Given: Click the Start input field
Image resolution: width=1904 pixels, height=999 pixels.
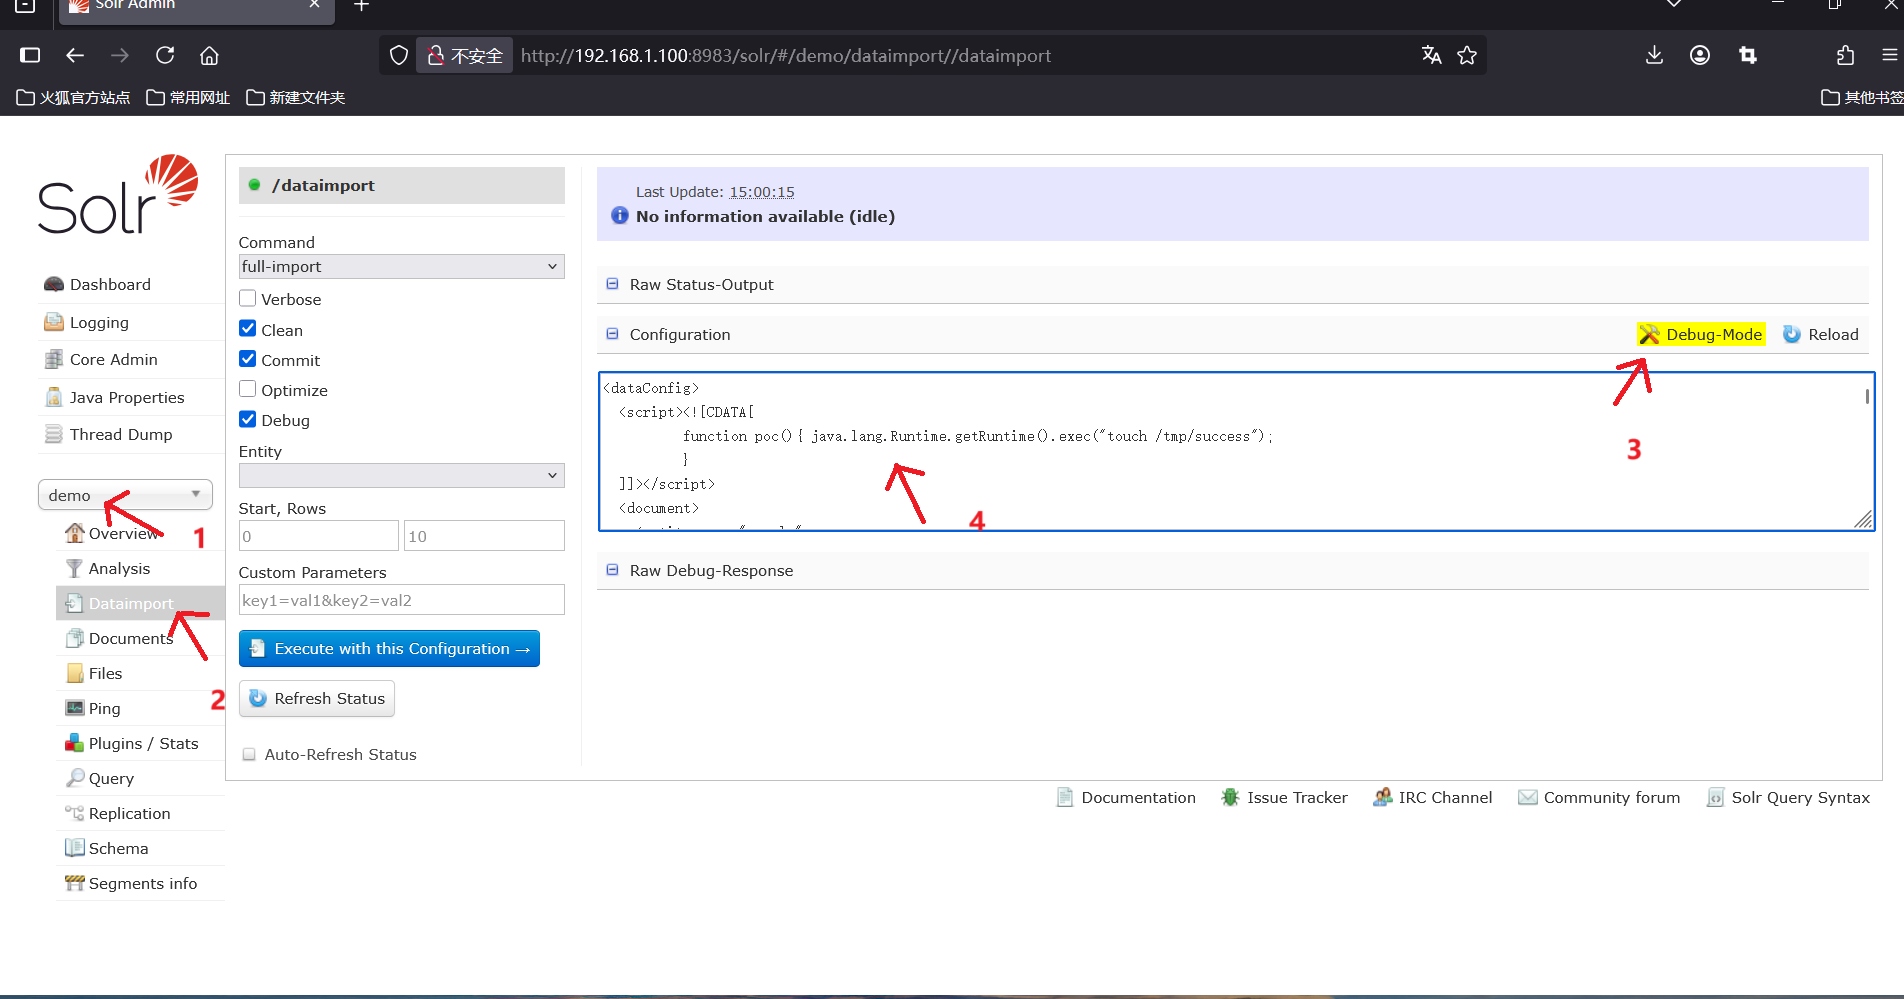Looking at the screenshot, I should point(319,536).
